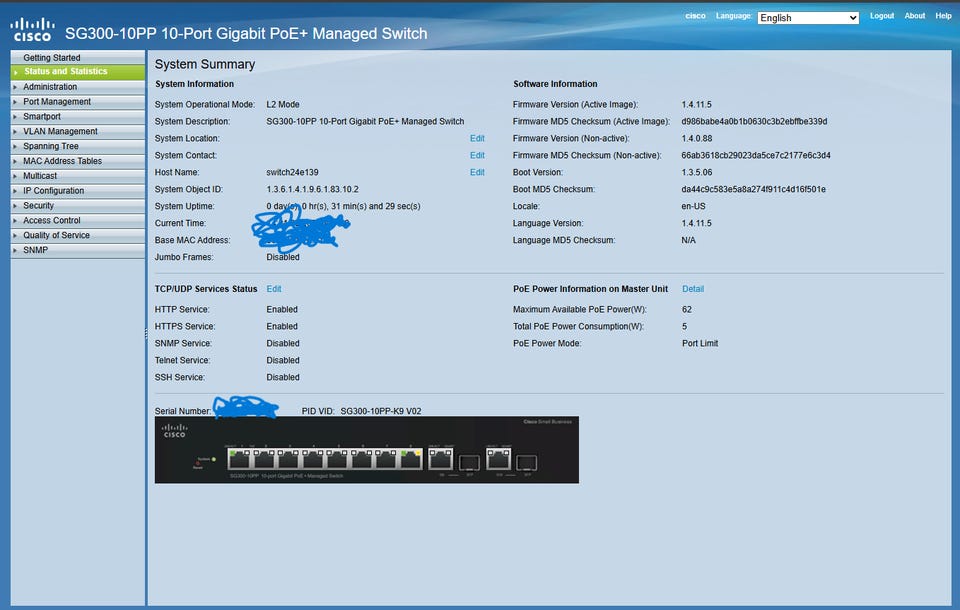Click the host name value switch24e139
Viewport: 960px width, 610px height.
(292, 173)
